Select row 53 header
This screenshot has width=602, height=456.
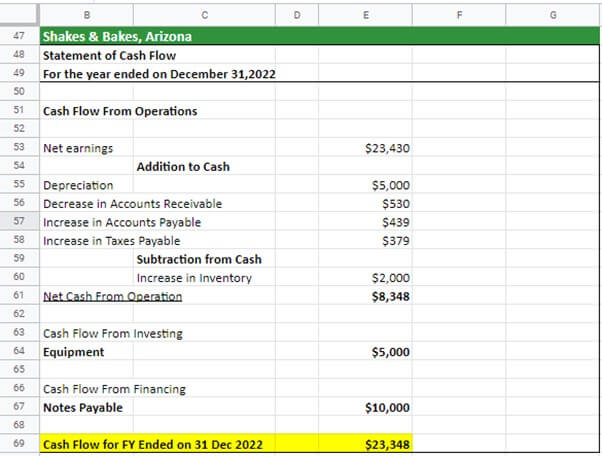[19, 147]
